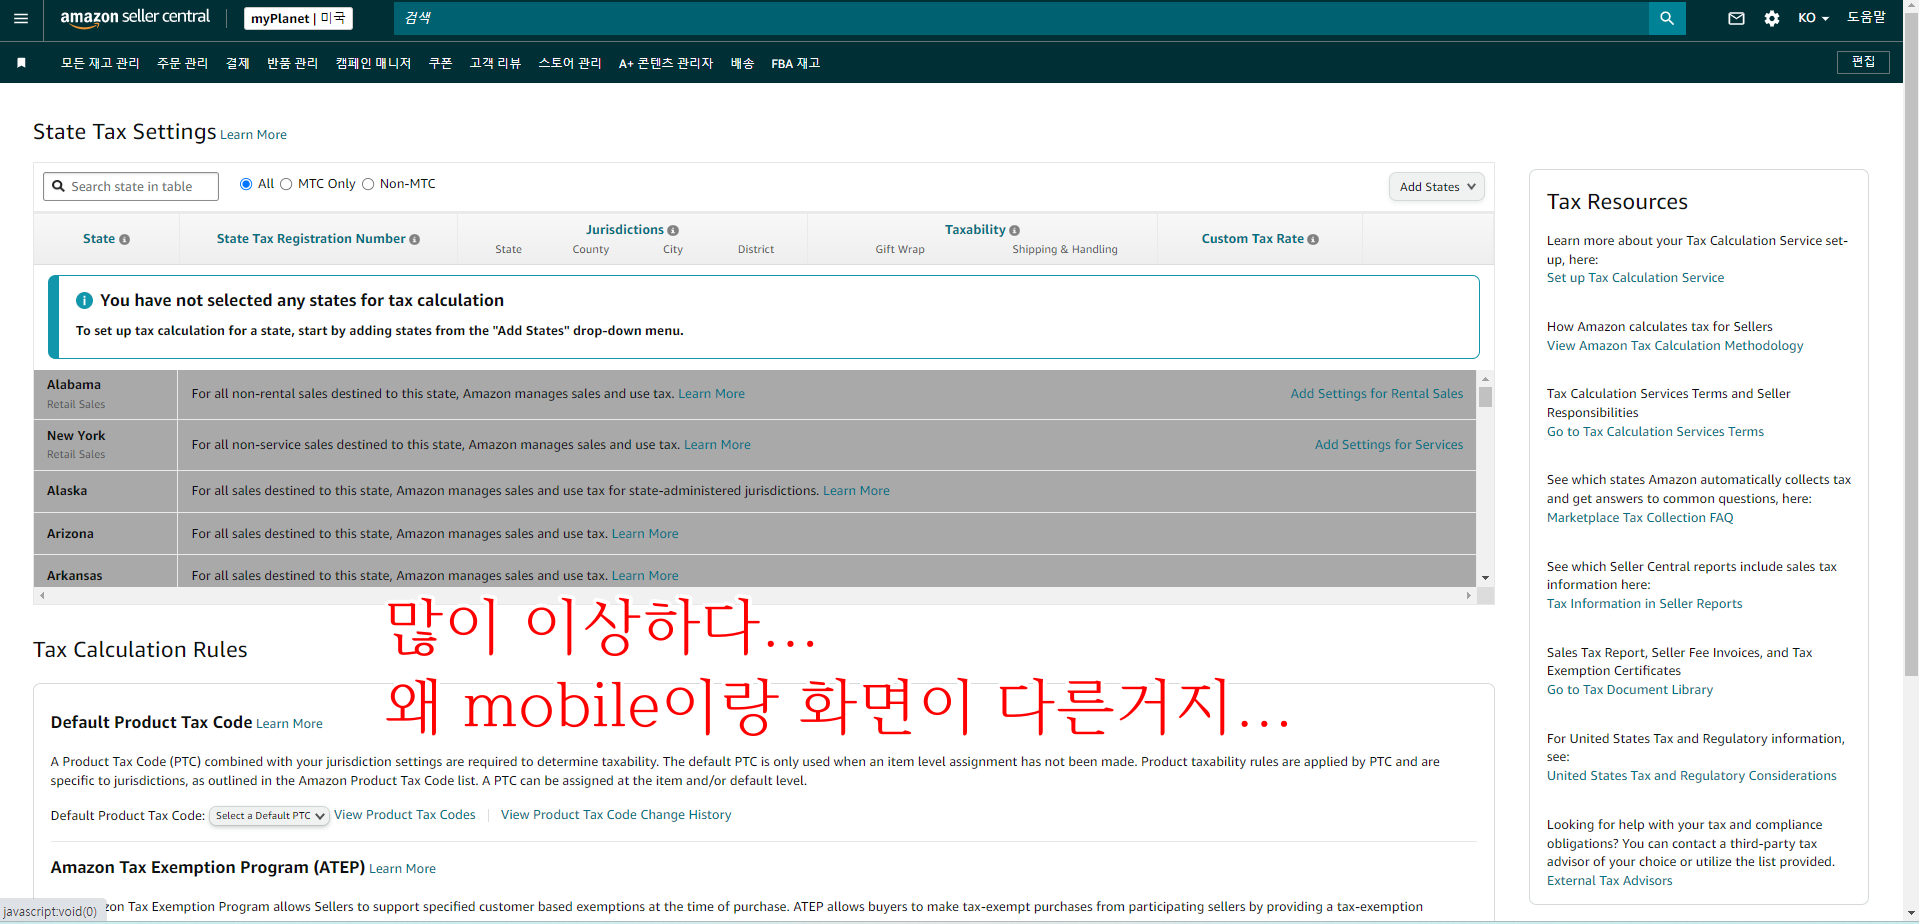
Task: Click the Amazon Seller Central logo
Action: [x=135, y=18]
